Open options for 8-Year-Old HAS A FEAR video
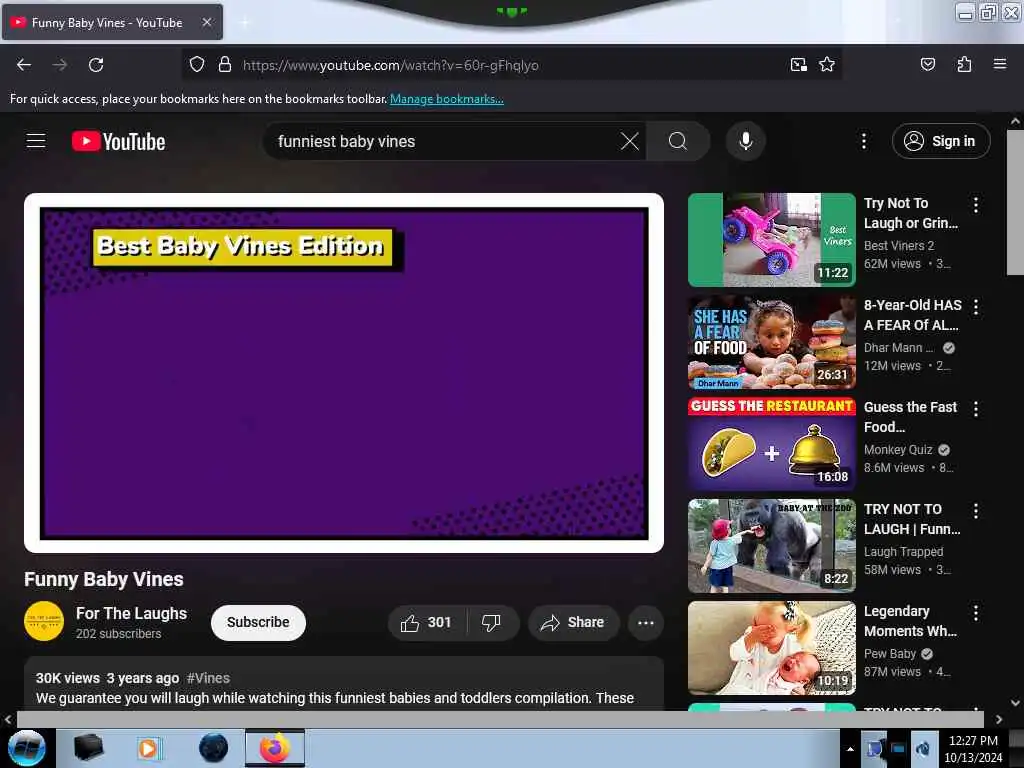Screen dimensions: 1024x768 pos(976,307)
